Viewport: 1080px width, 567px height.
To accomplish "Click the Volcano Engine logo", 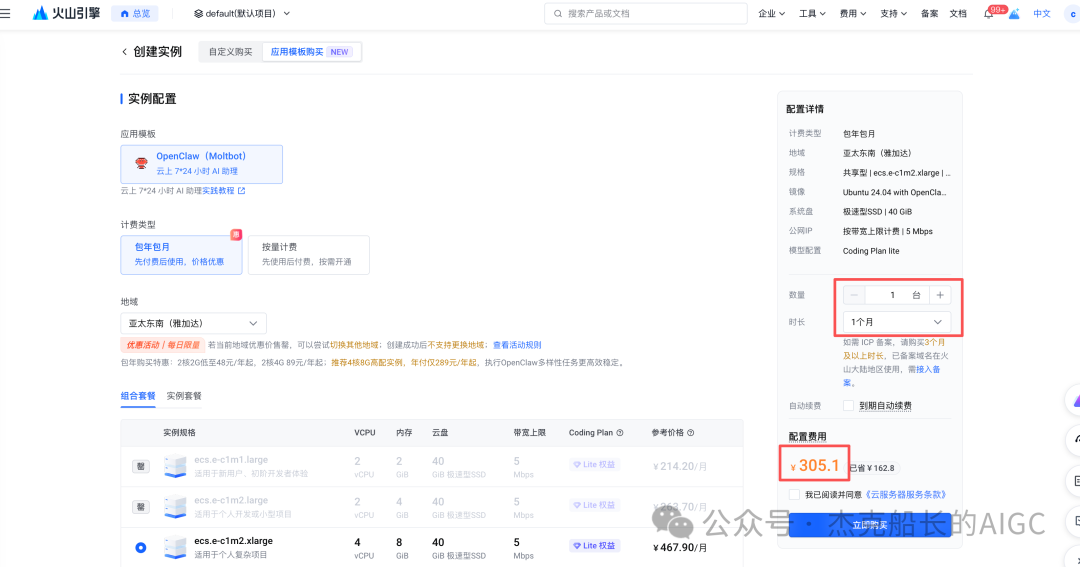I will (x=66, y=13).
